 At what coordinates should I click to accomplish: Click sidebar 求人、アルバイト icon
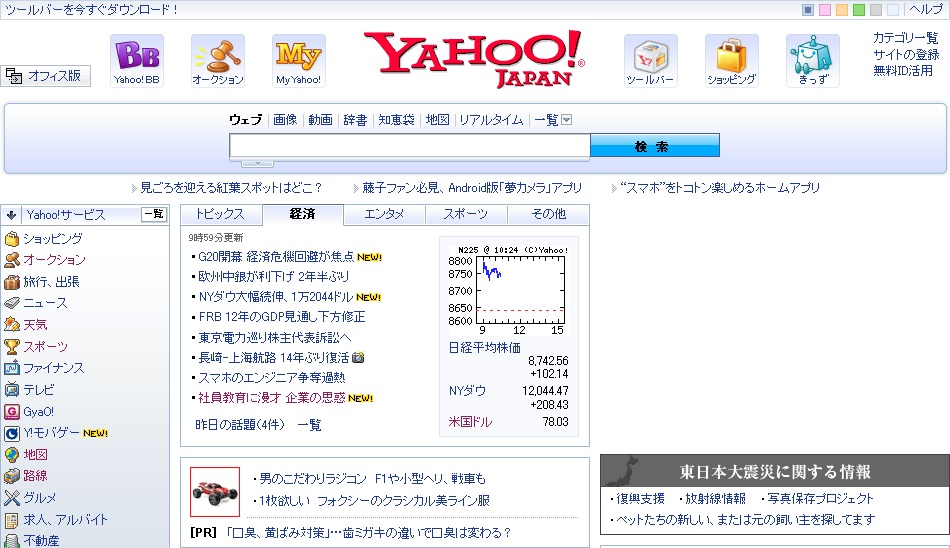pos(12,520)
